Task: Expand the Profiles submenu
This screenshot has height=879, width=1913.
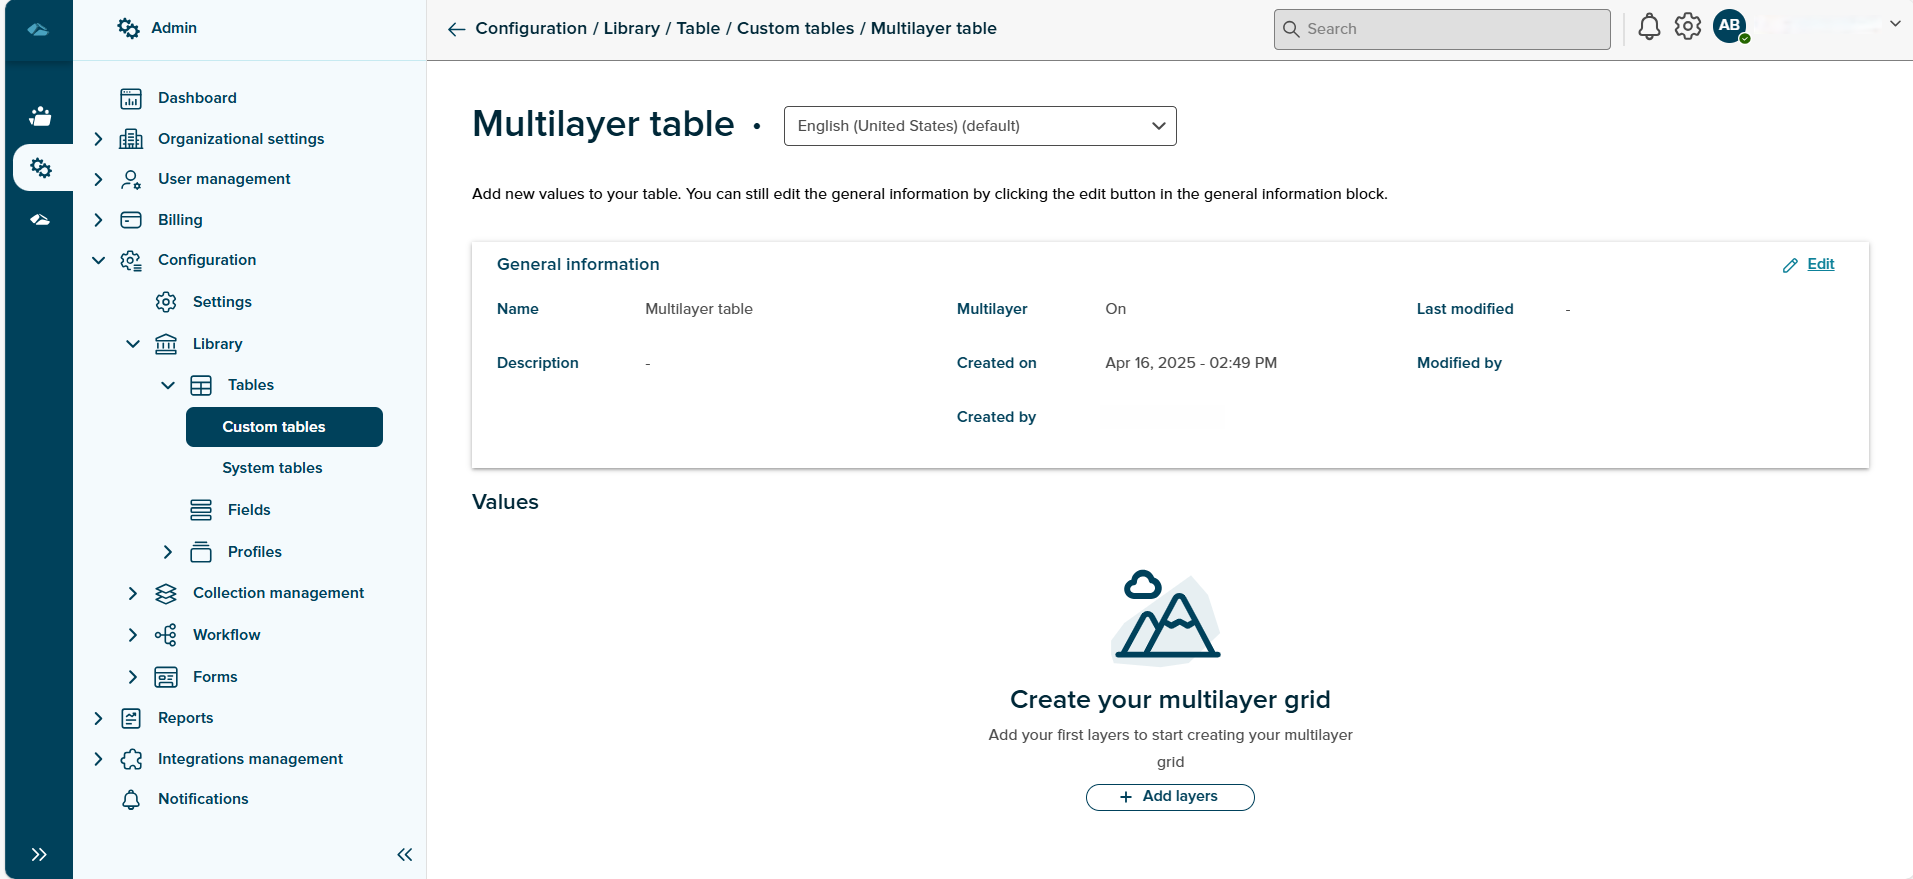Action: click(168, 552)
